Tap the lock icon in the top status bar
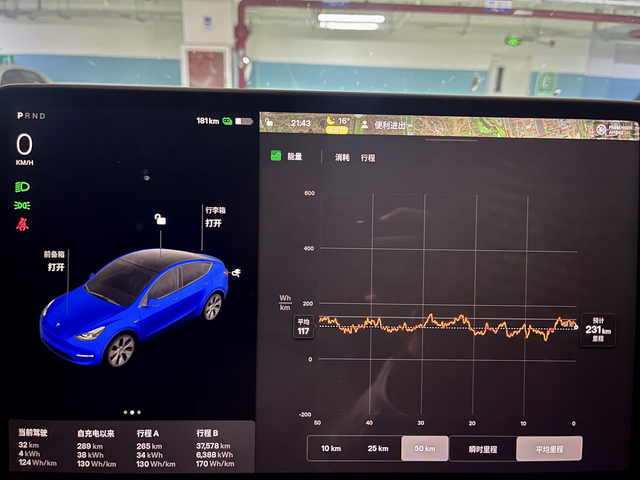The width and height of the screenshot is (640, 480). [x=269, y=122]
